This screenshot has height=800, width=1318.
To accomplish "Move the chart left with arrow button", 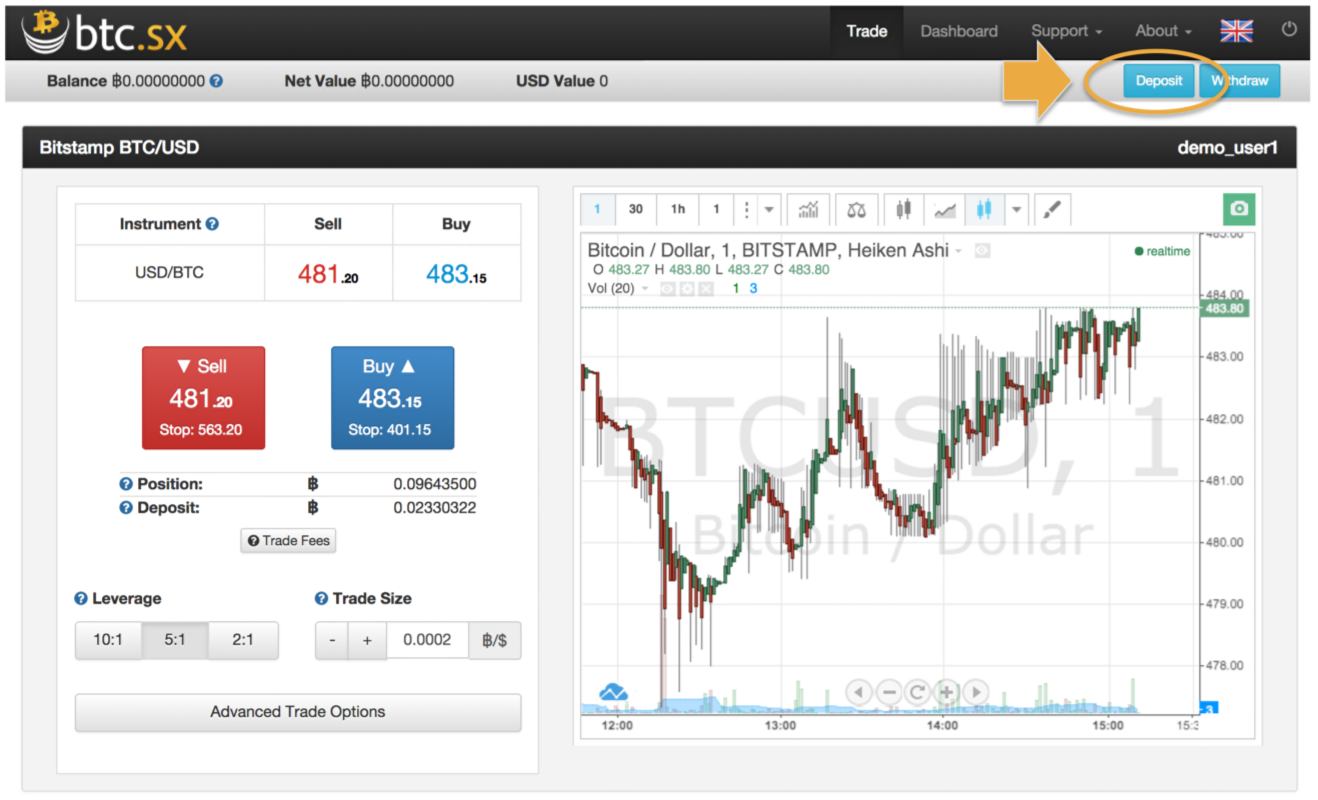I will tap(859, 692).
